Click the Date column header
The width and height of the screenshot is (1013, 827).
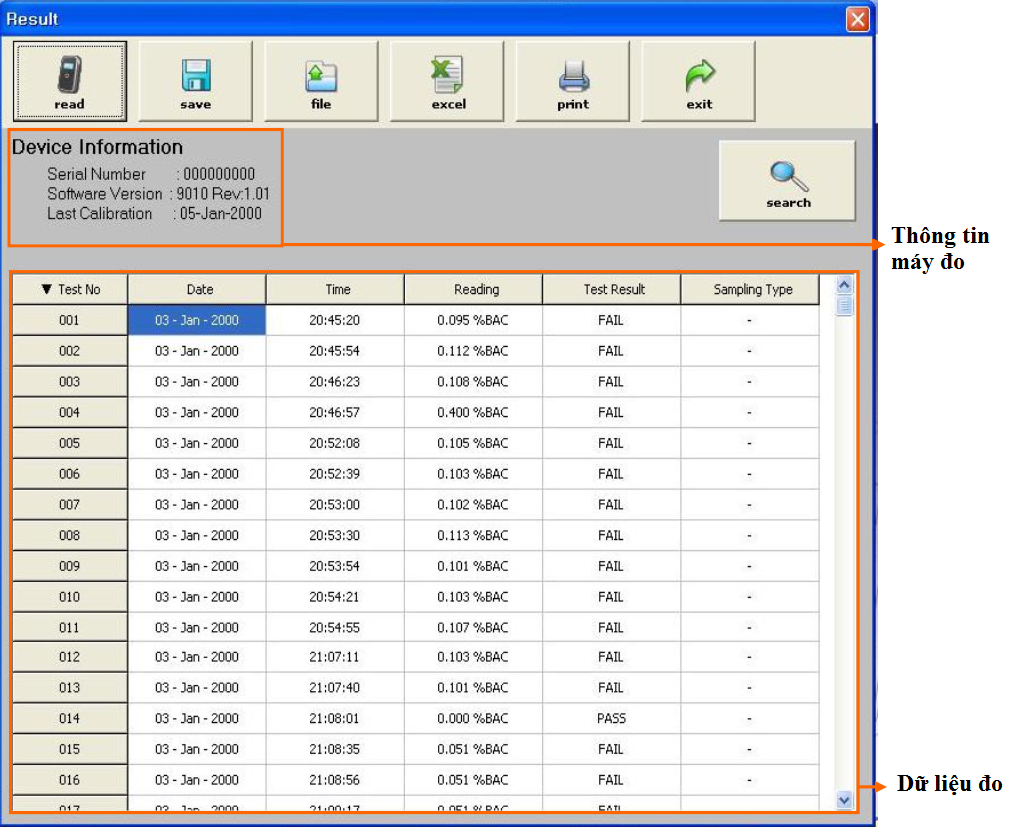pyautogui.click(x=199, y=290)
